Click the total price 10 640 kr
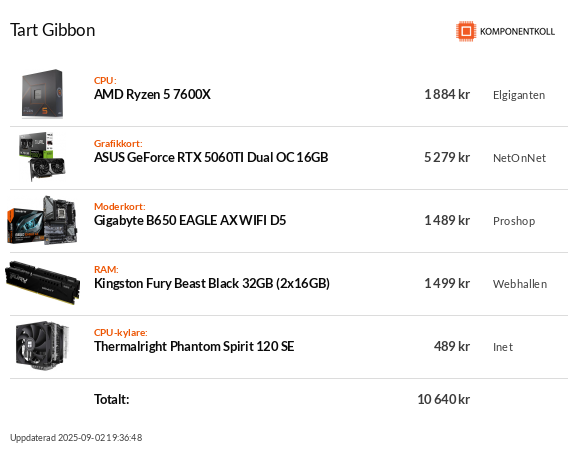This screenshot has height=451, width=577. (x=443, y=399)
